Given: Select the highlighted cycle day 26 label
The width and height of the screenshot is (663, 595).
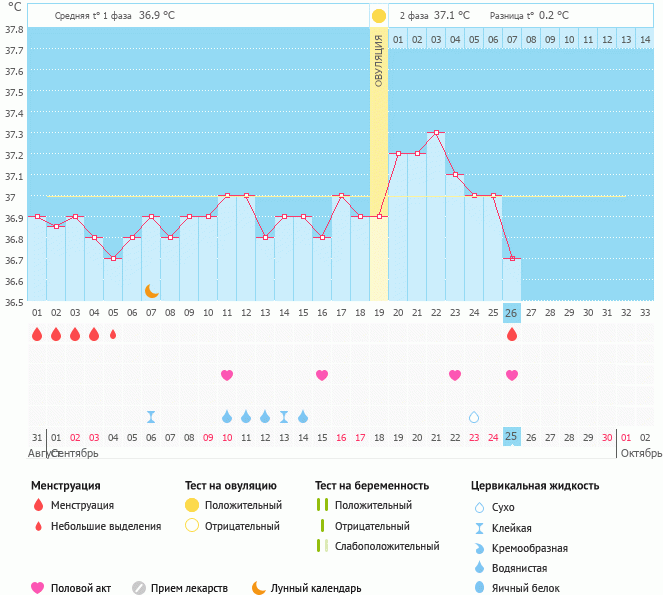Looking at the screenshot, I should click(x=512, y=313).
